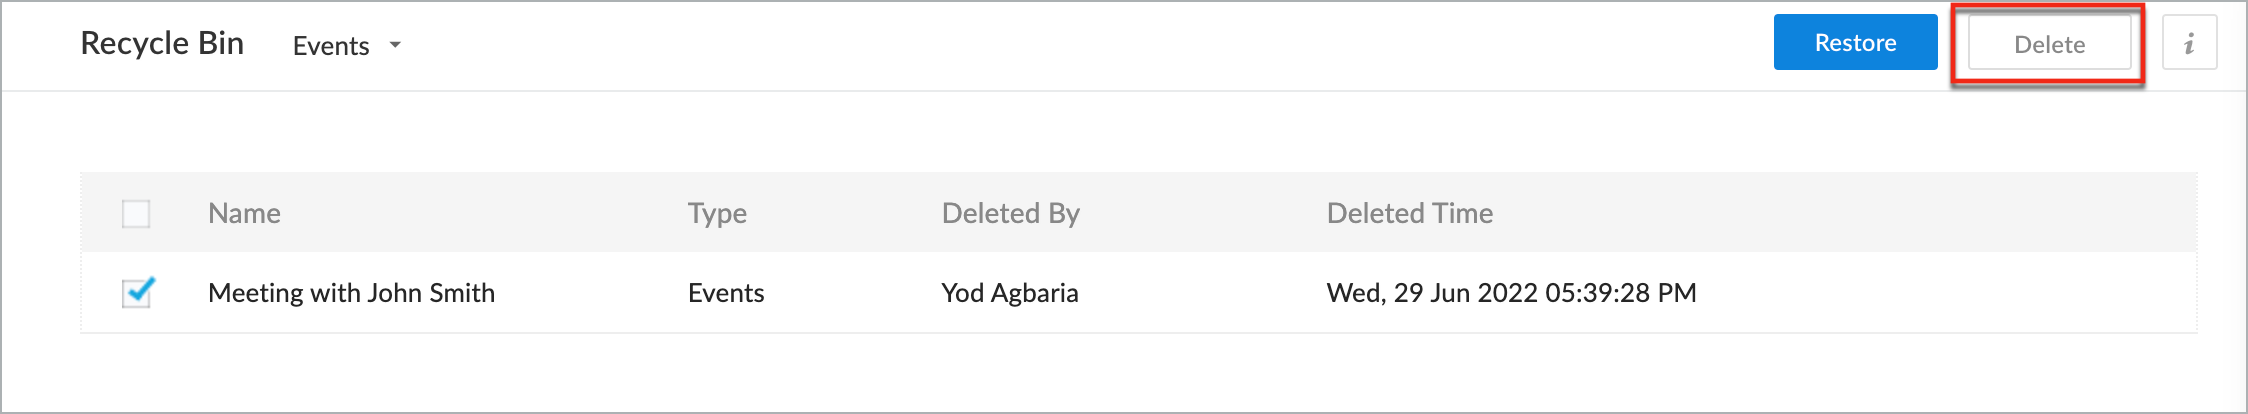2248x414 pixels.
Task: Click the Events type cell in row
Action: [726, 293]
